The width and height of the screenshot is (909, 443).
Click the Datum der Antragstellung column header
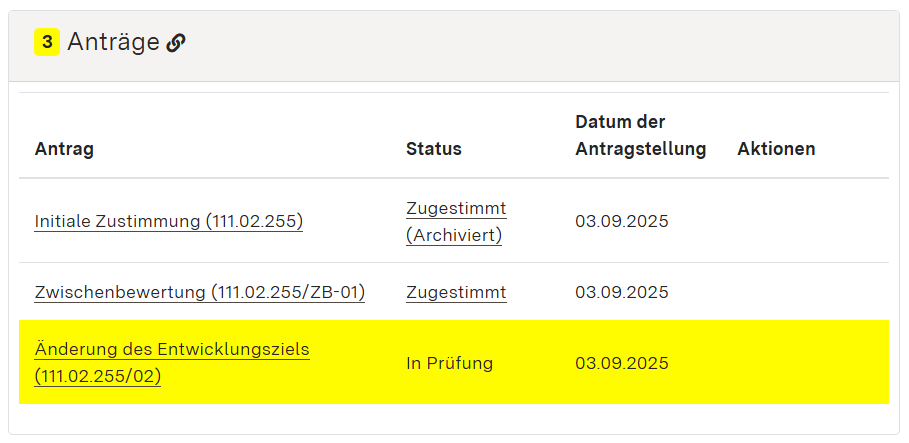[640, 135]
